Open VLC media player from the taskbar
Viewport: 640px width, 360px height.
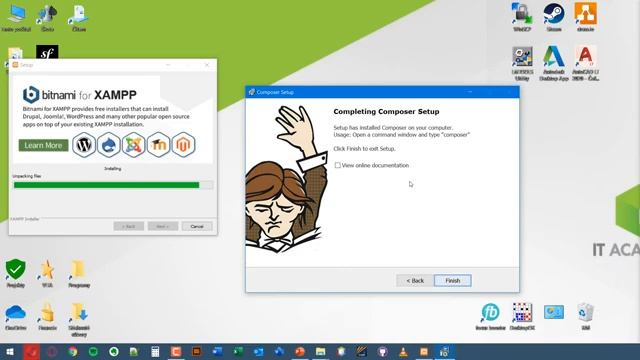403,352
